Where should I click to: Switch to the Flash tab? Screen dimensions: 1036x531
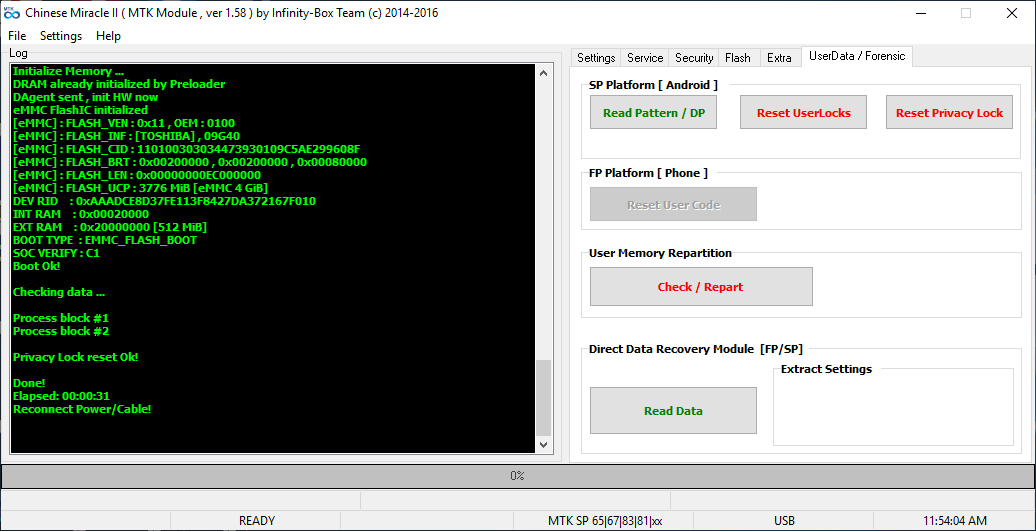737,58
